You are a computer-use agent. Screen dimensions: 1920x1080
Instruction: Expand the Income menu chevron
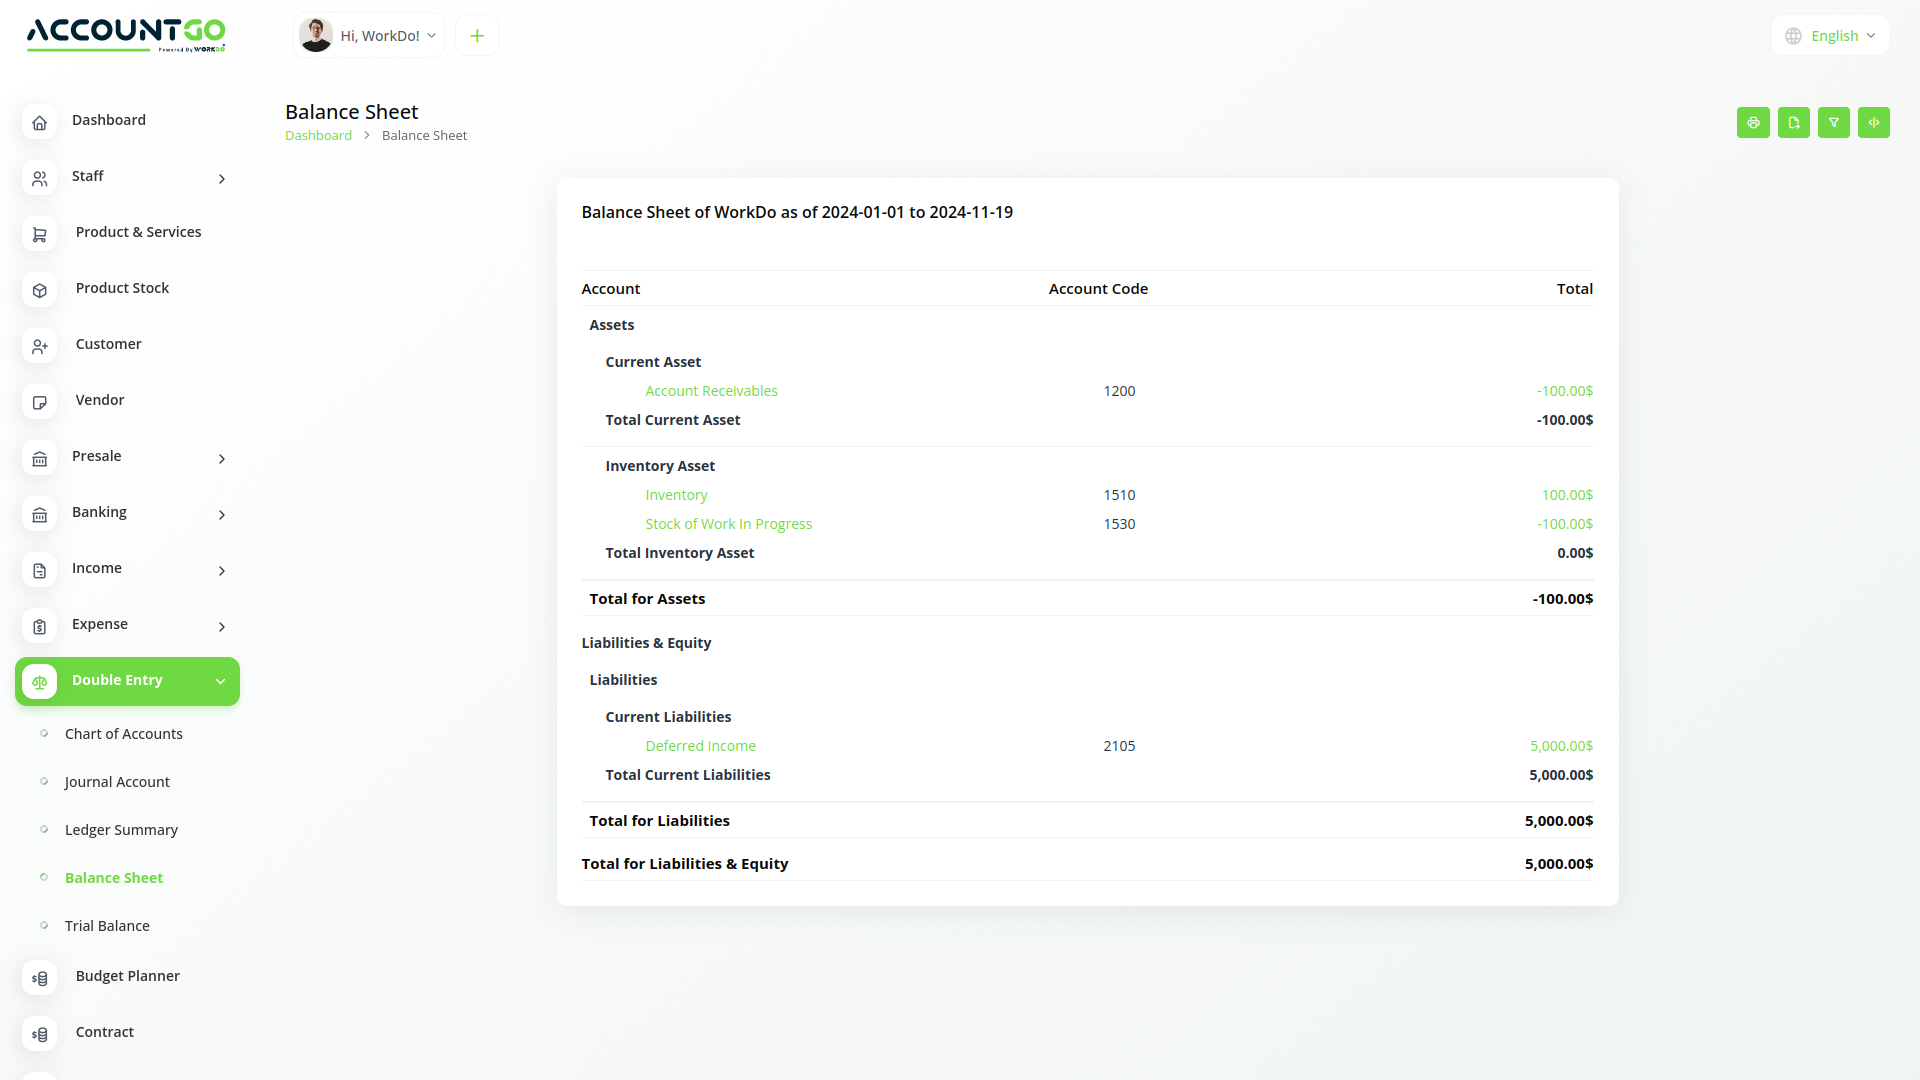point(221,571)
